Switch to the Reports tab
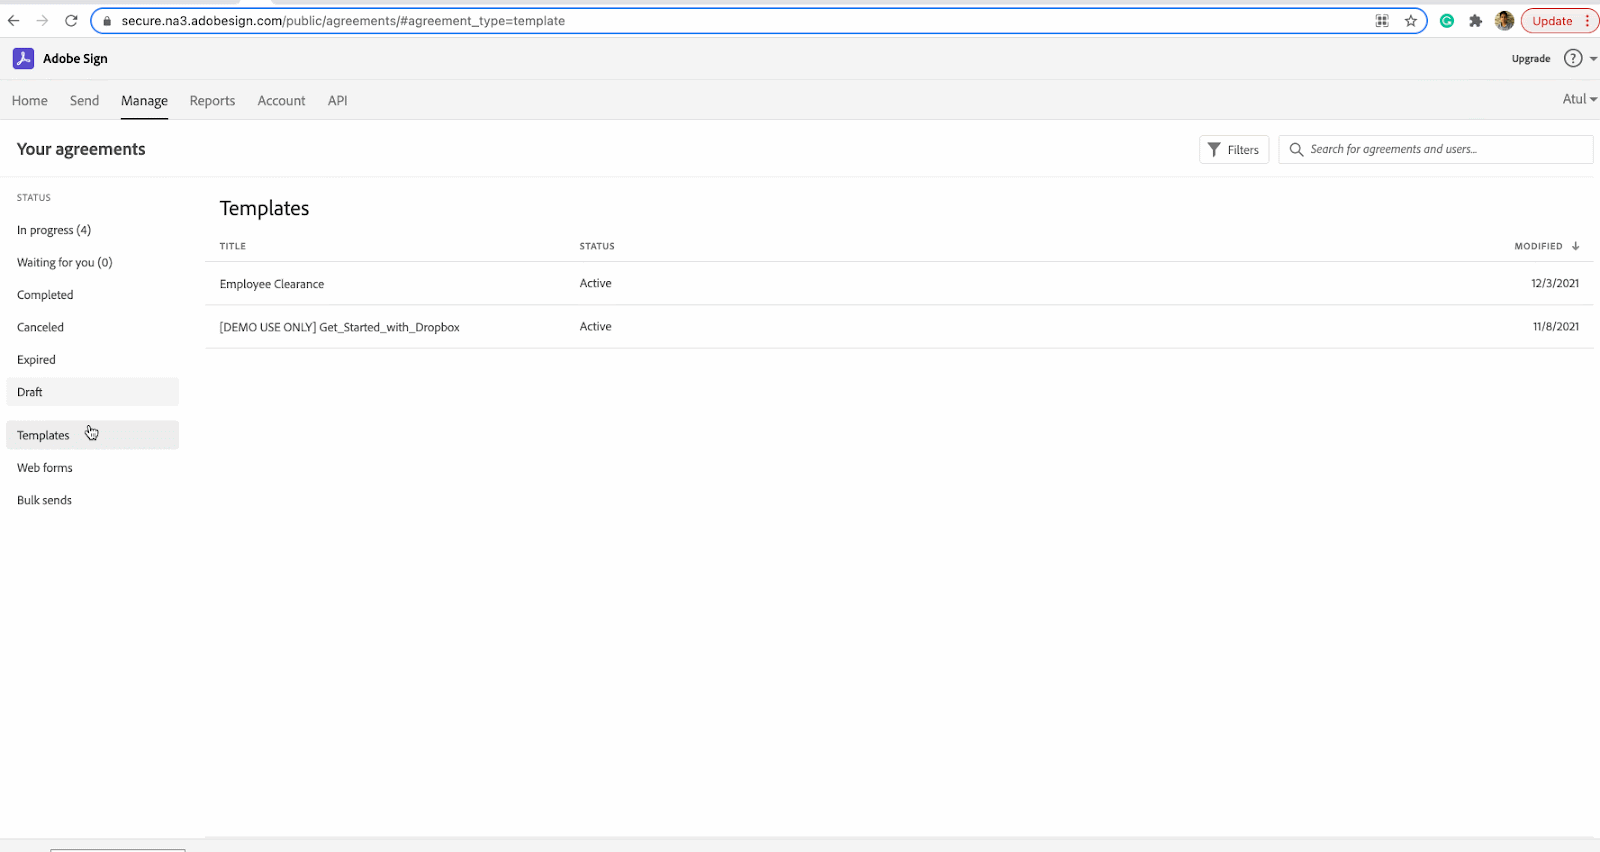The width and height of the screenshot is (1600, 852). coord(212,101)
